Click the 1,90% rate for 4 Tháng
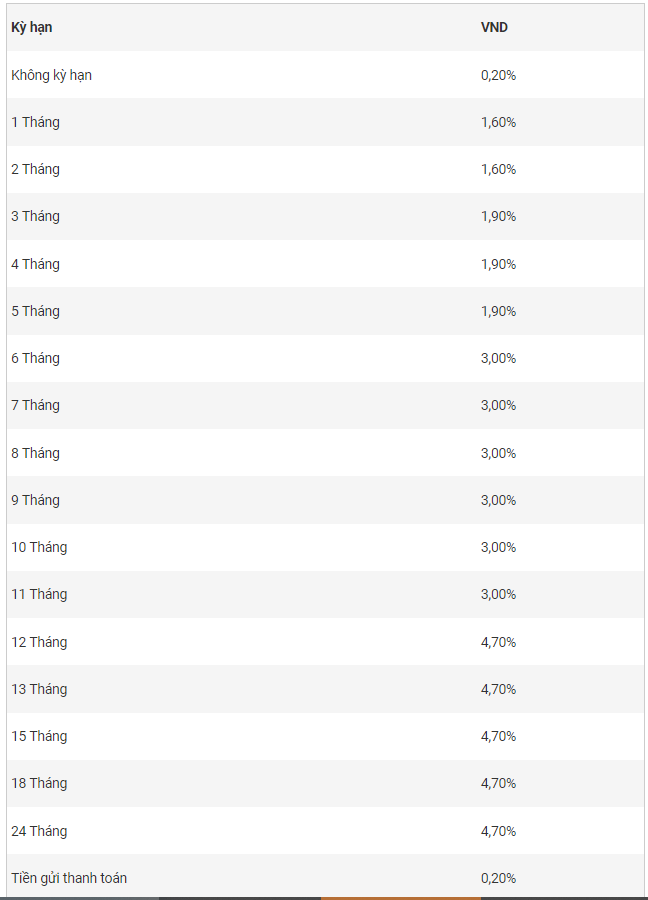The height and width of the screenshot is (900, 648). [x=498, y=264]
